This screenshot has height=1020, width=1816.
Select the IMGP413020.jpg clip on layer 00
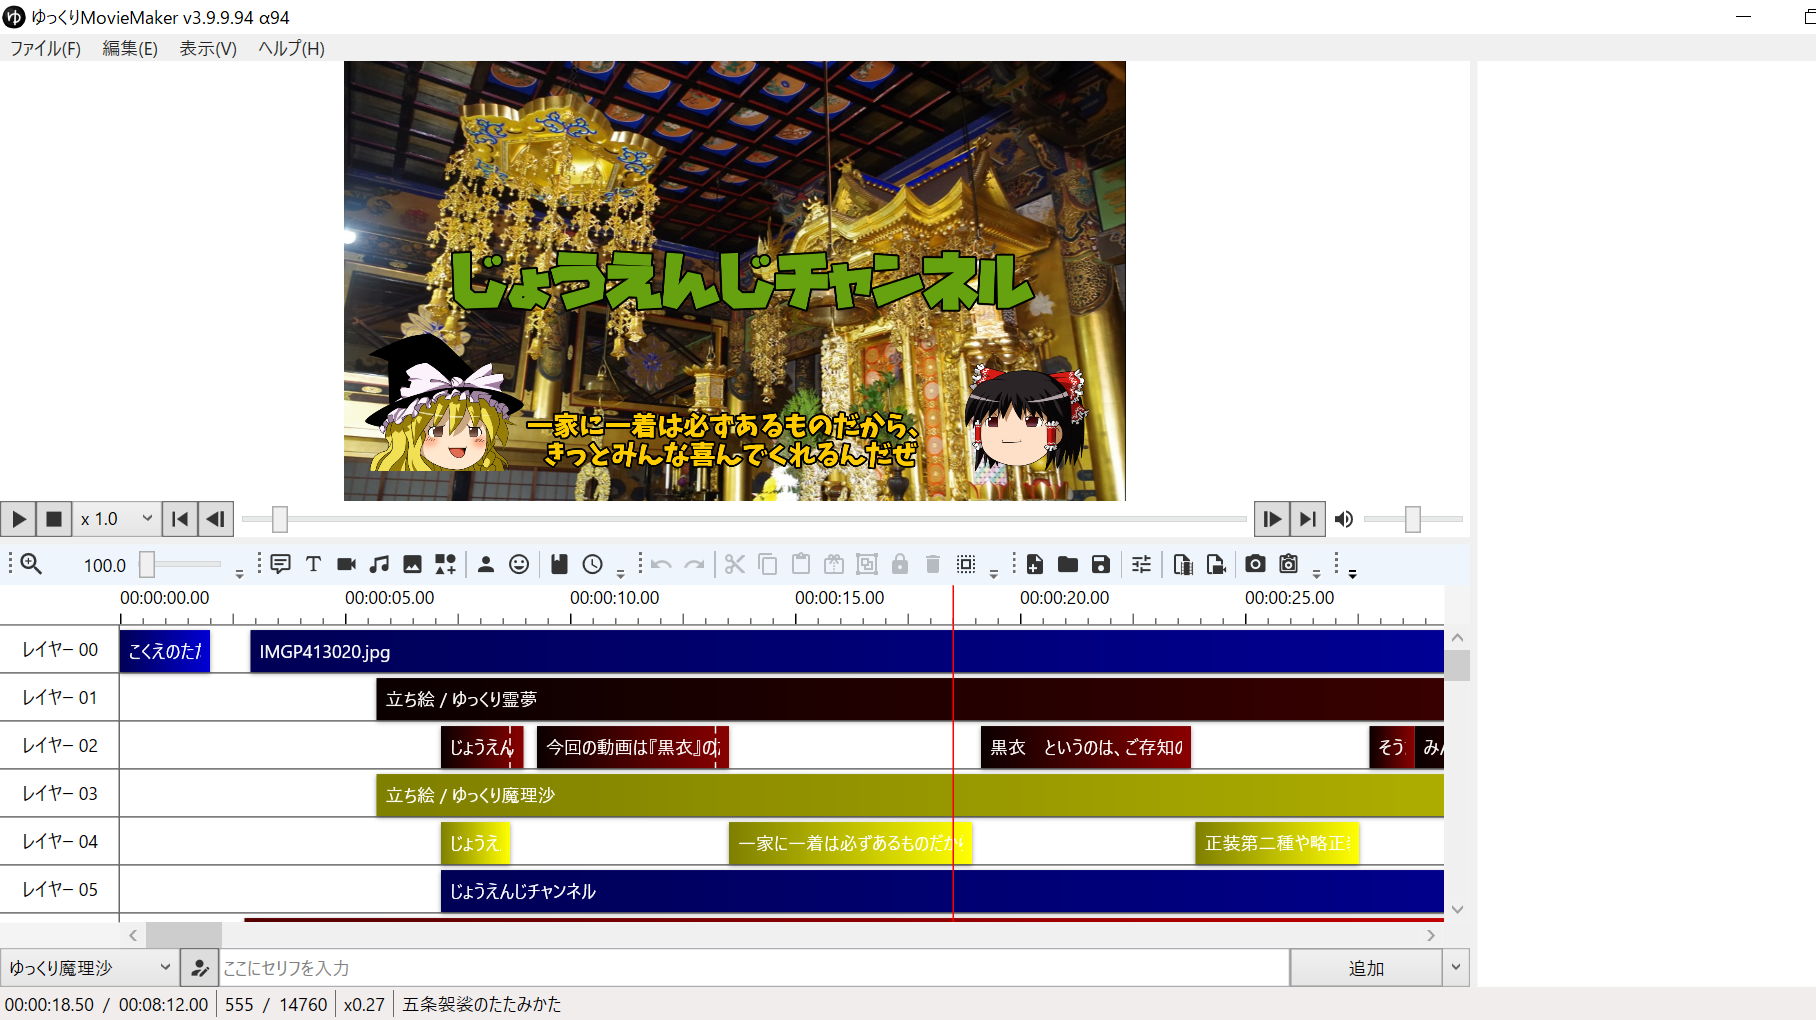[846, 651]
